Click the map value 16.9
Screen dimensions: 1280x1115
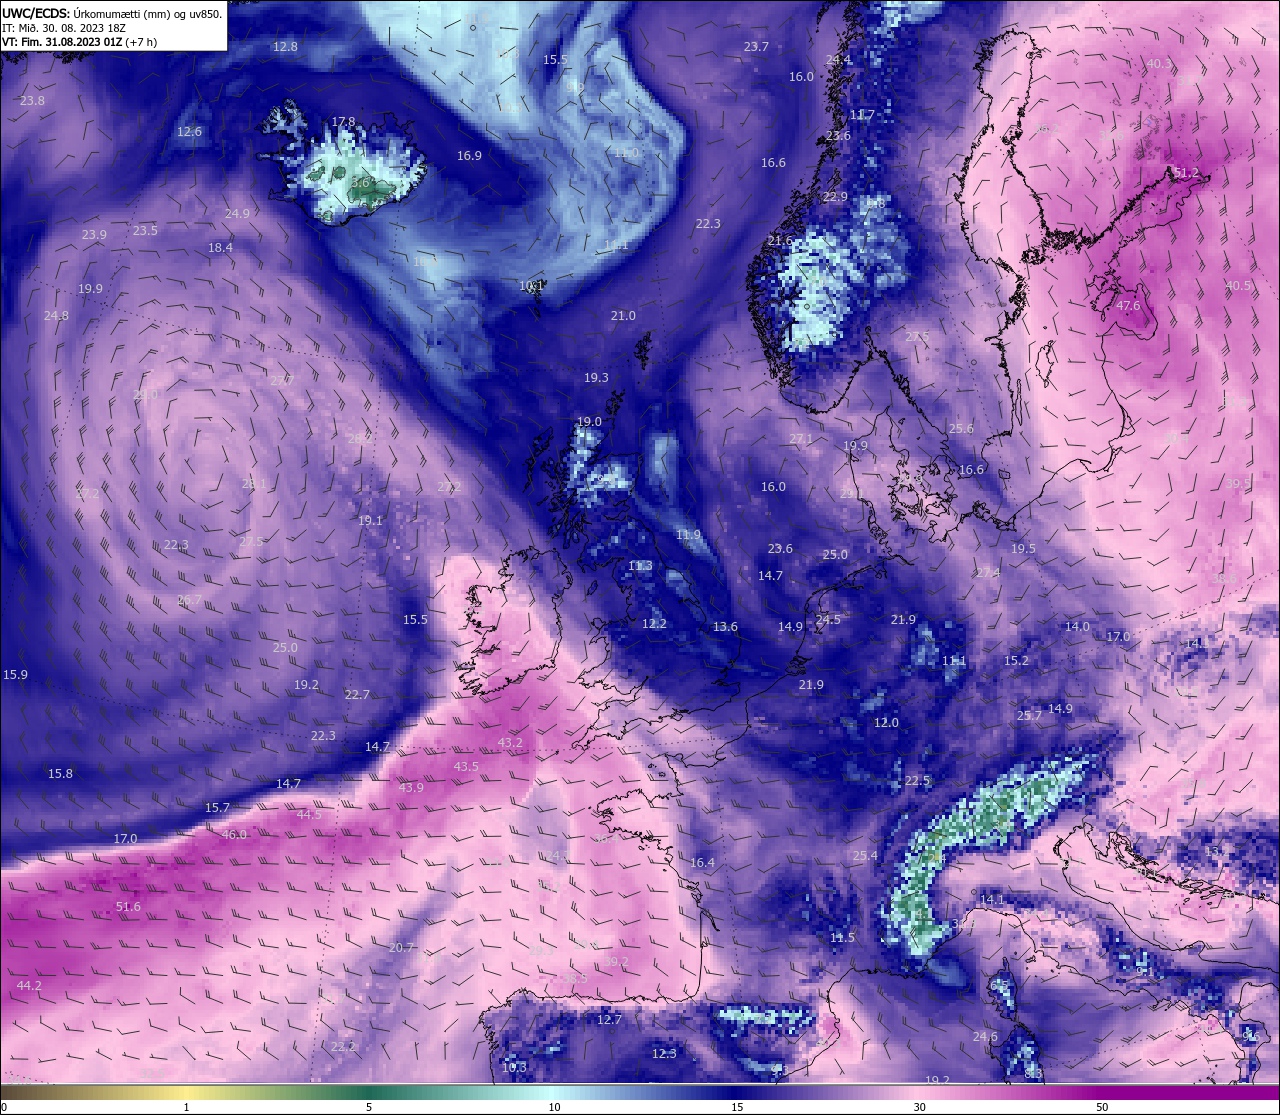point(469,156)
